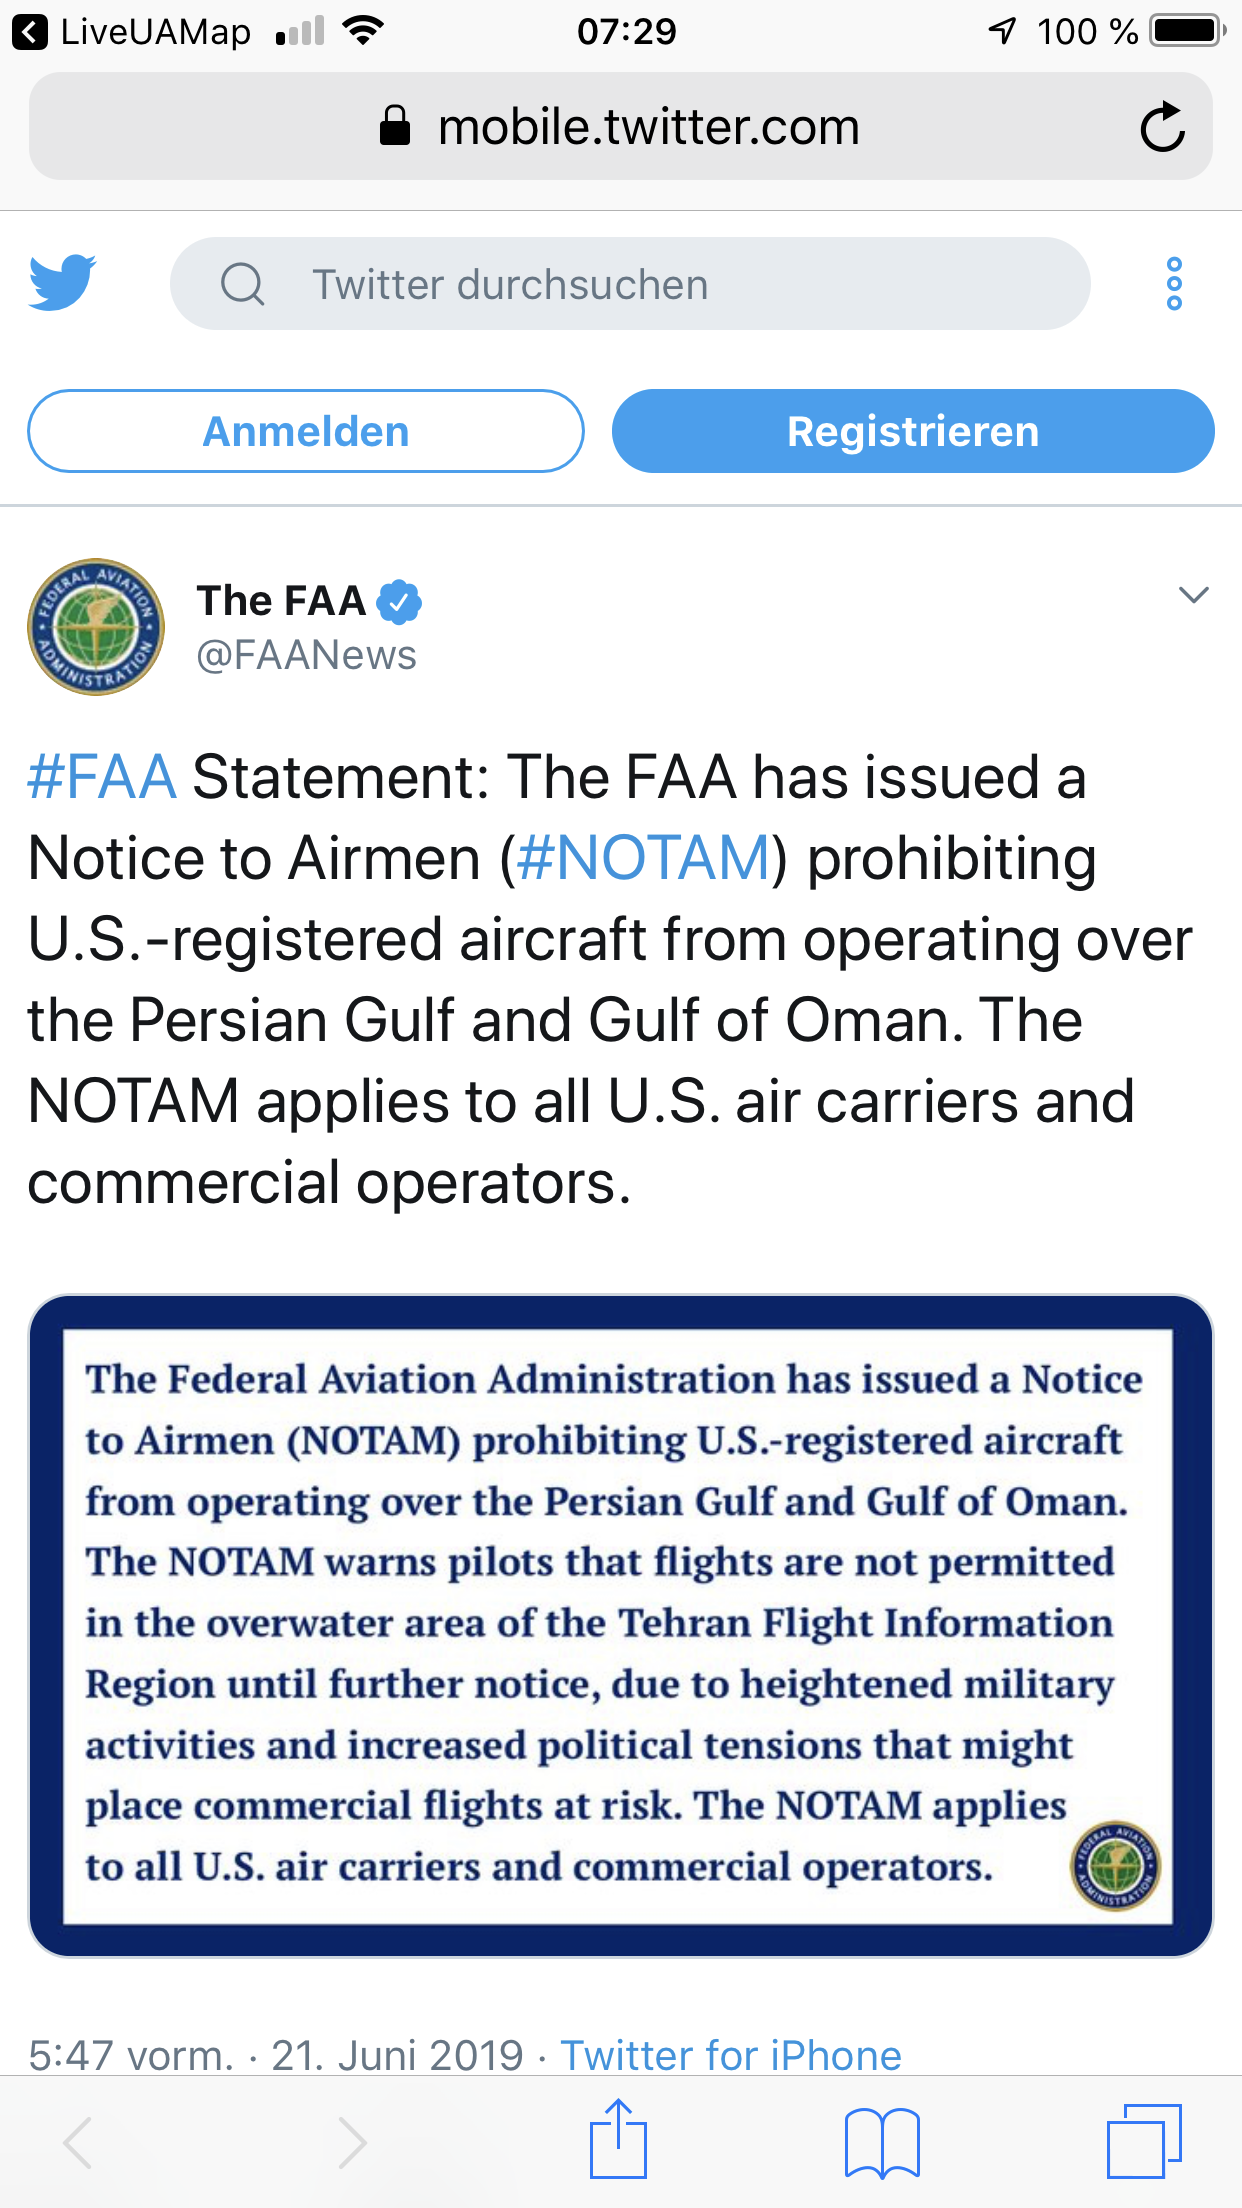Reload the page with refresh icon
1242x2208 pixels.
pos(1162,127)
